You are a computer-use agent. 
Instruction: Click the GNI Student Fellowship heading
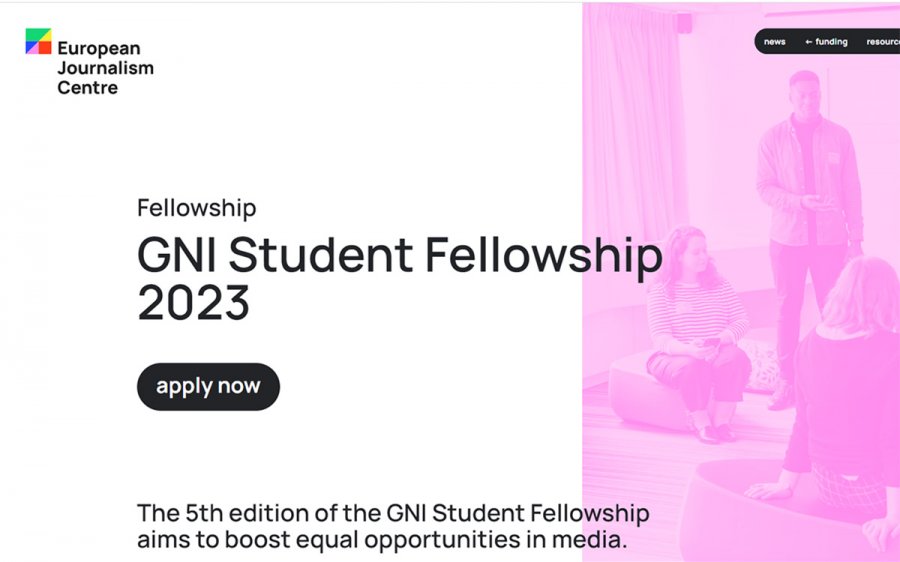coord(399,255)
